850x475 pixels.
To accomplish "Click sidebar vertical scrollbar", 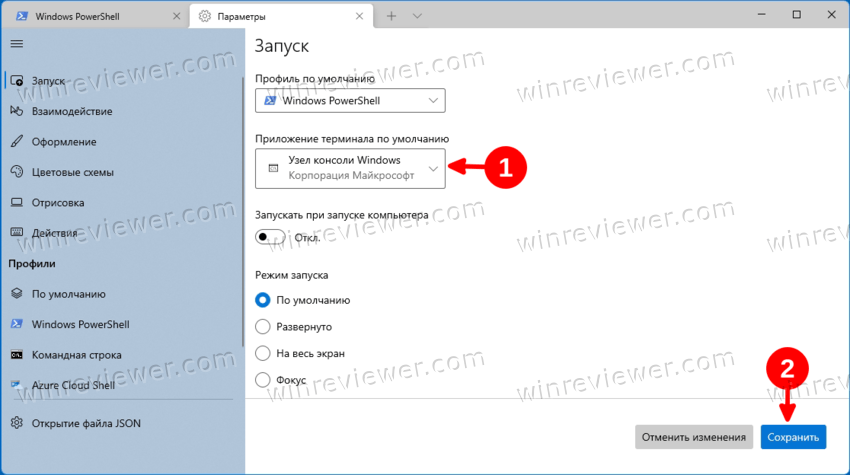I will click(243, 211).
